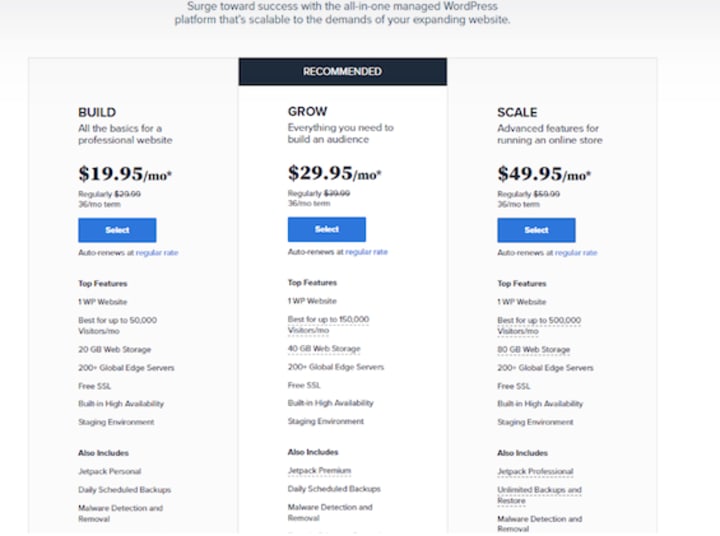Choose the GROW plan Select button

[326, 229]
